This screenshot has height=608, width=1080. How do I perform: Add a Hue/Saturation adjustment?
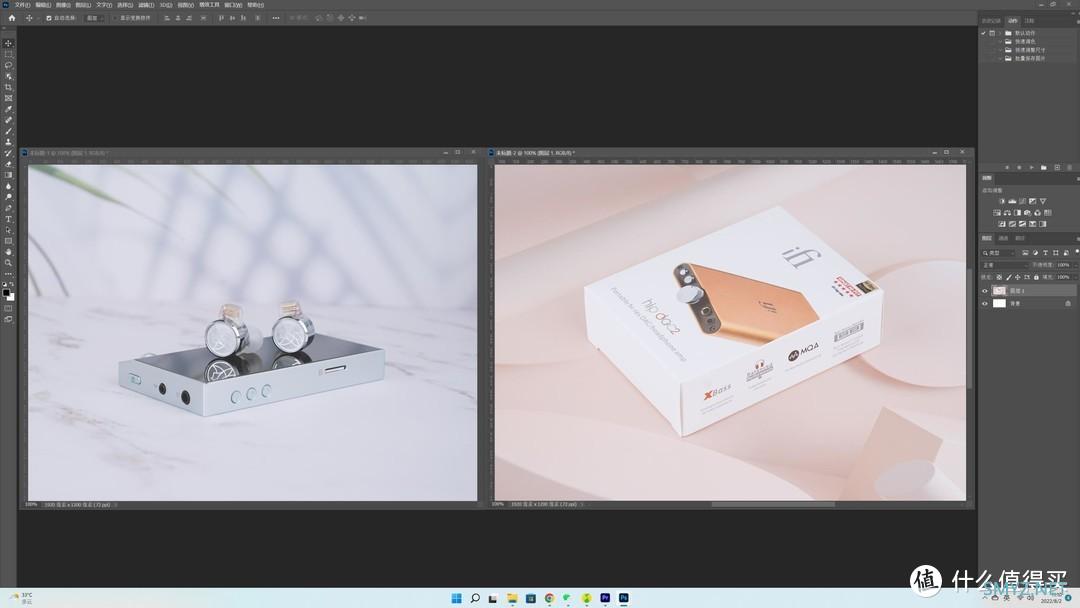[997, 213]
